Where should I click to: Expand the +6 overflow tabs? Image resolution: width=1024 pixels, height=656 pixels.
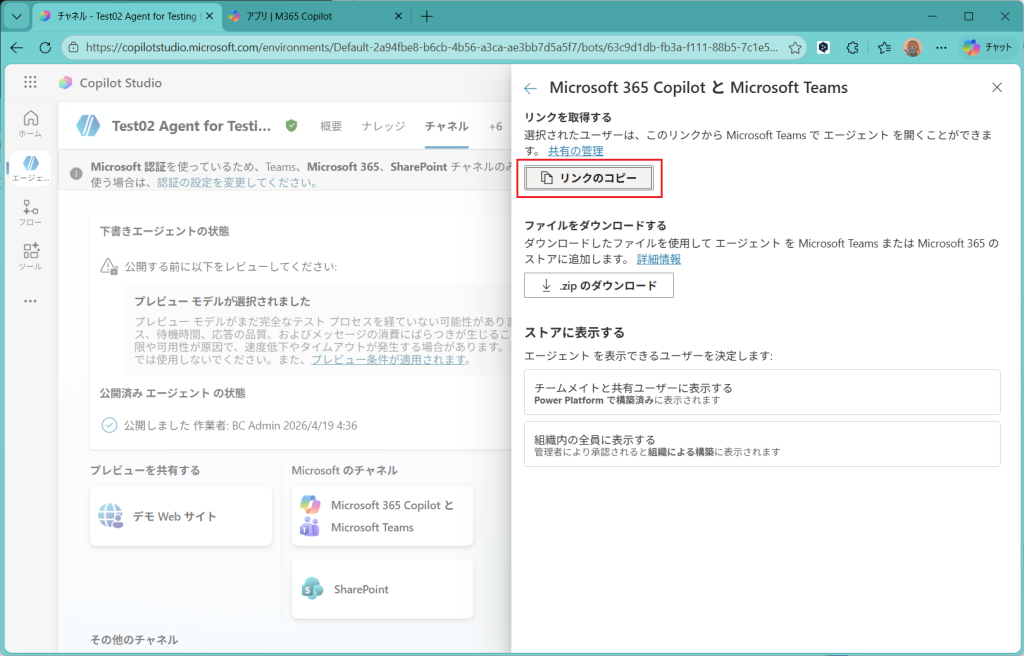(x=495, y=126)
